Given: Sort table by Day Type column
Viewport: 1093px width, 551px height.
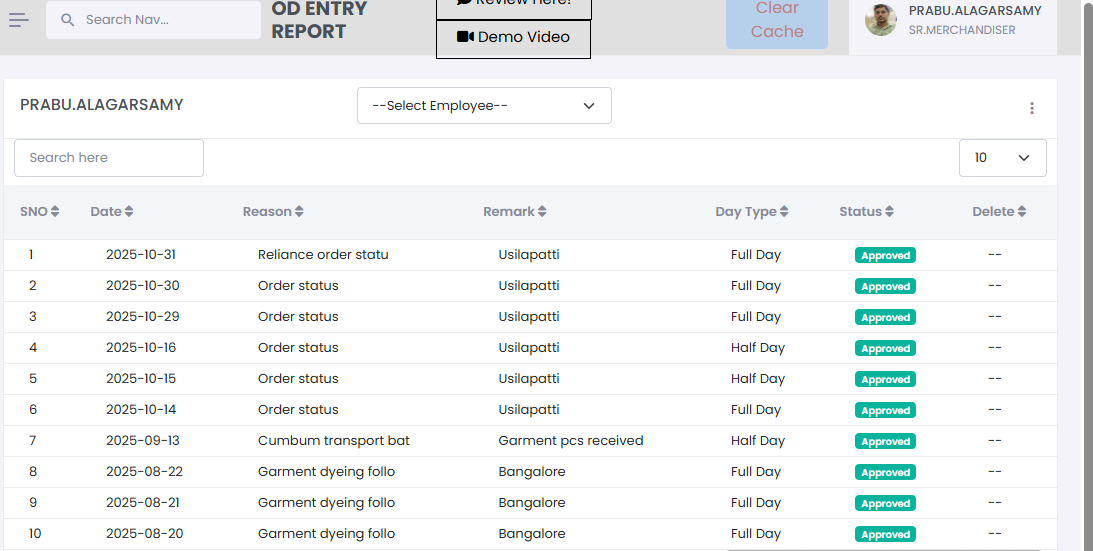Looking at the screenshot, I should (751, 212).
